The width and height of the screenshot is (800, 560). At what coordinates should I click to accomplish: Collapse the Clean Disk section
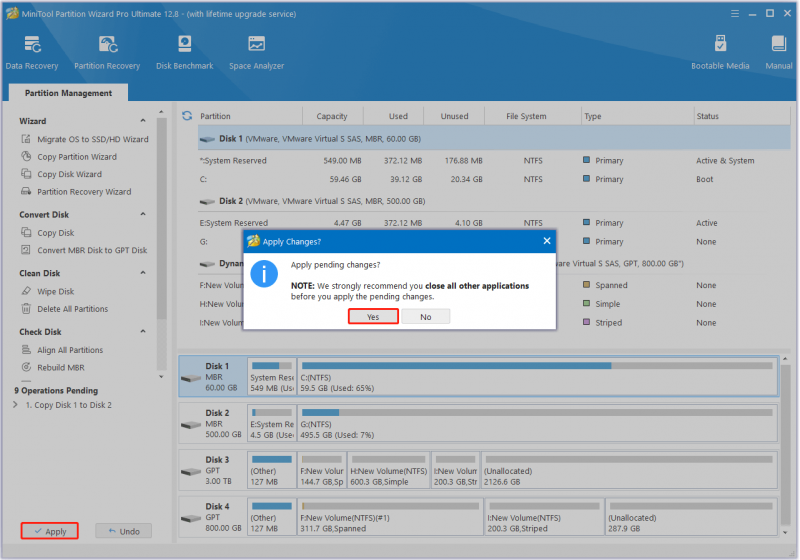(x=143, y=273)
